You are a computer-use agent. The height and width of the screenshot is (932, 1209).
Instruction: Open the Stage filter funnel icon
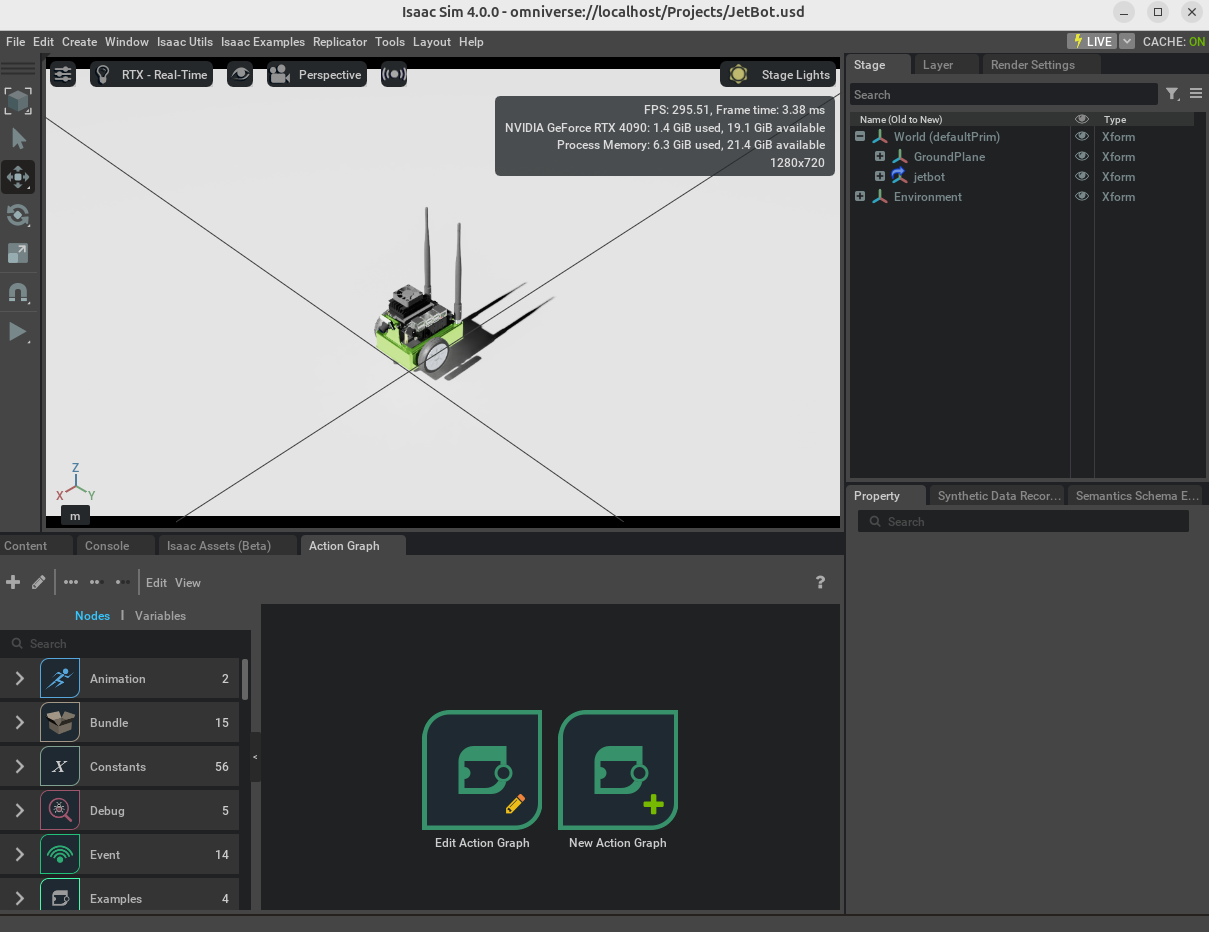coord(1173,94)
